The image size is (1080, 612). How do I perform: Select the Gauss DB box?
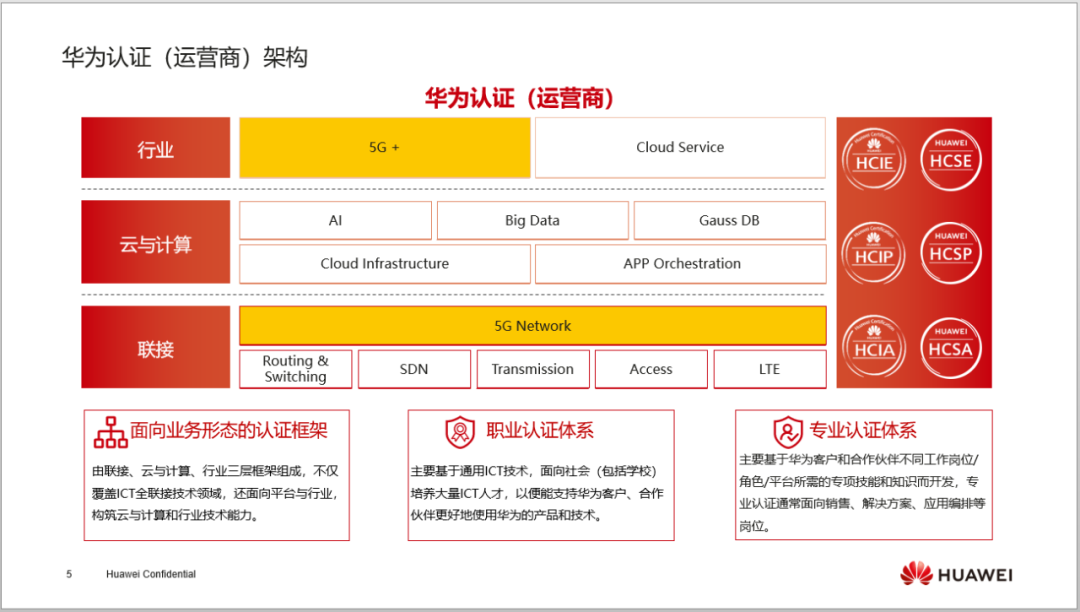[729, 220]
